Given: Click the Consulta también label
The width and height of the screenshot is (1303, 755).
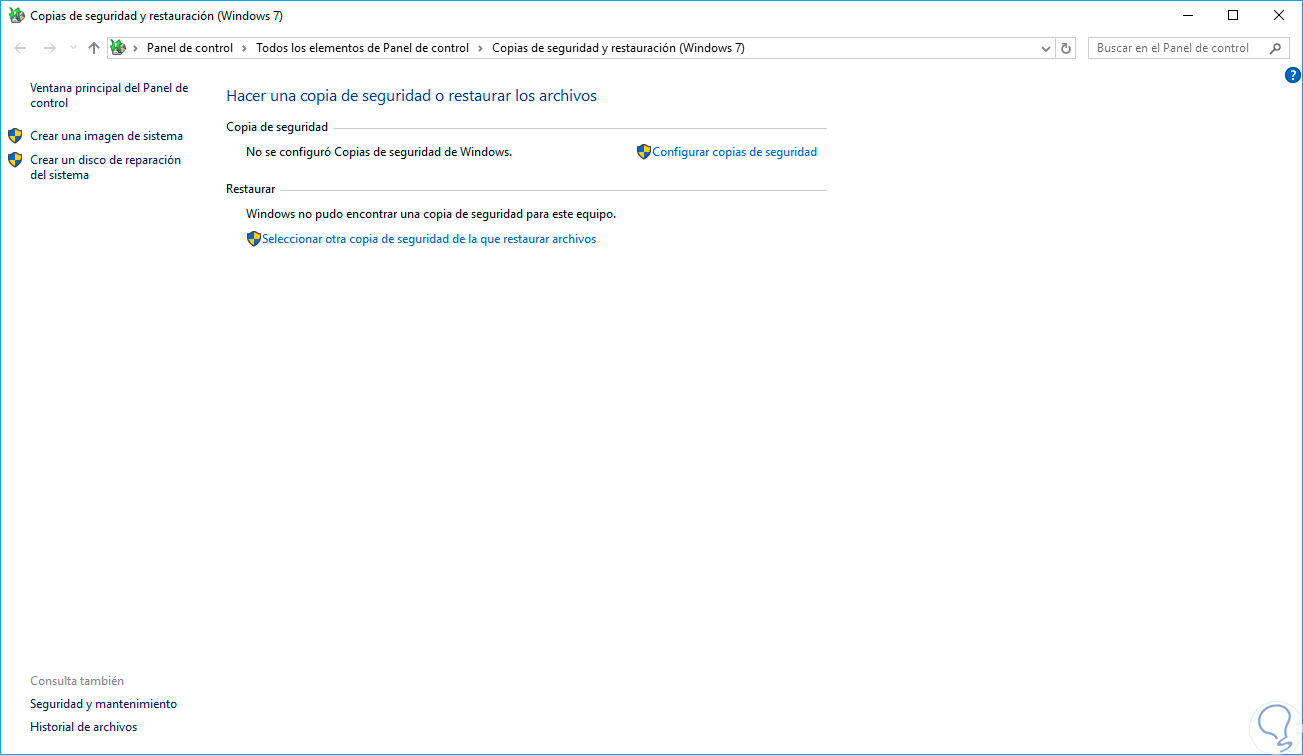Looking at the screenshot, I should [77, 681].
